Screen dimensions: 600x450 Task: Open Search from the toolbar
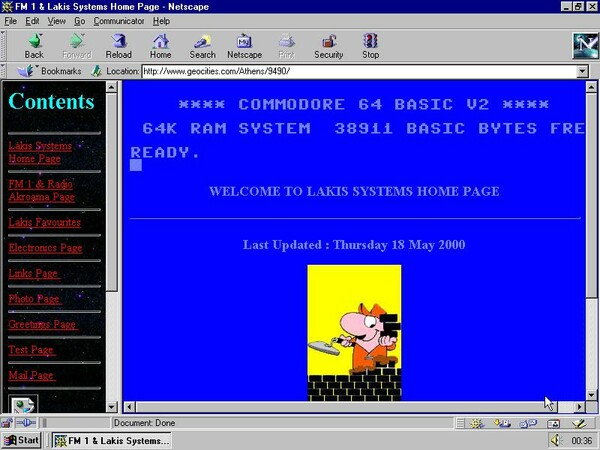pyautogui.click(x=202, y=46)
